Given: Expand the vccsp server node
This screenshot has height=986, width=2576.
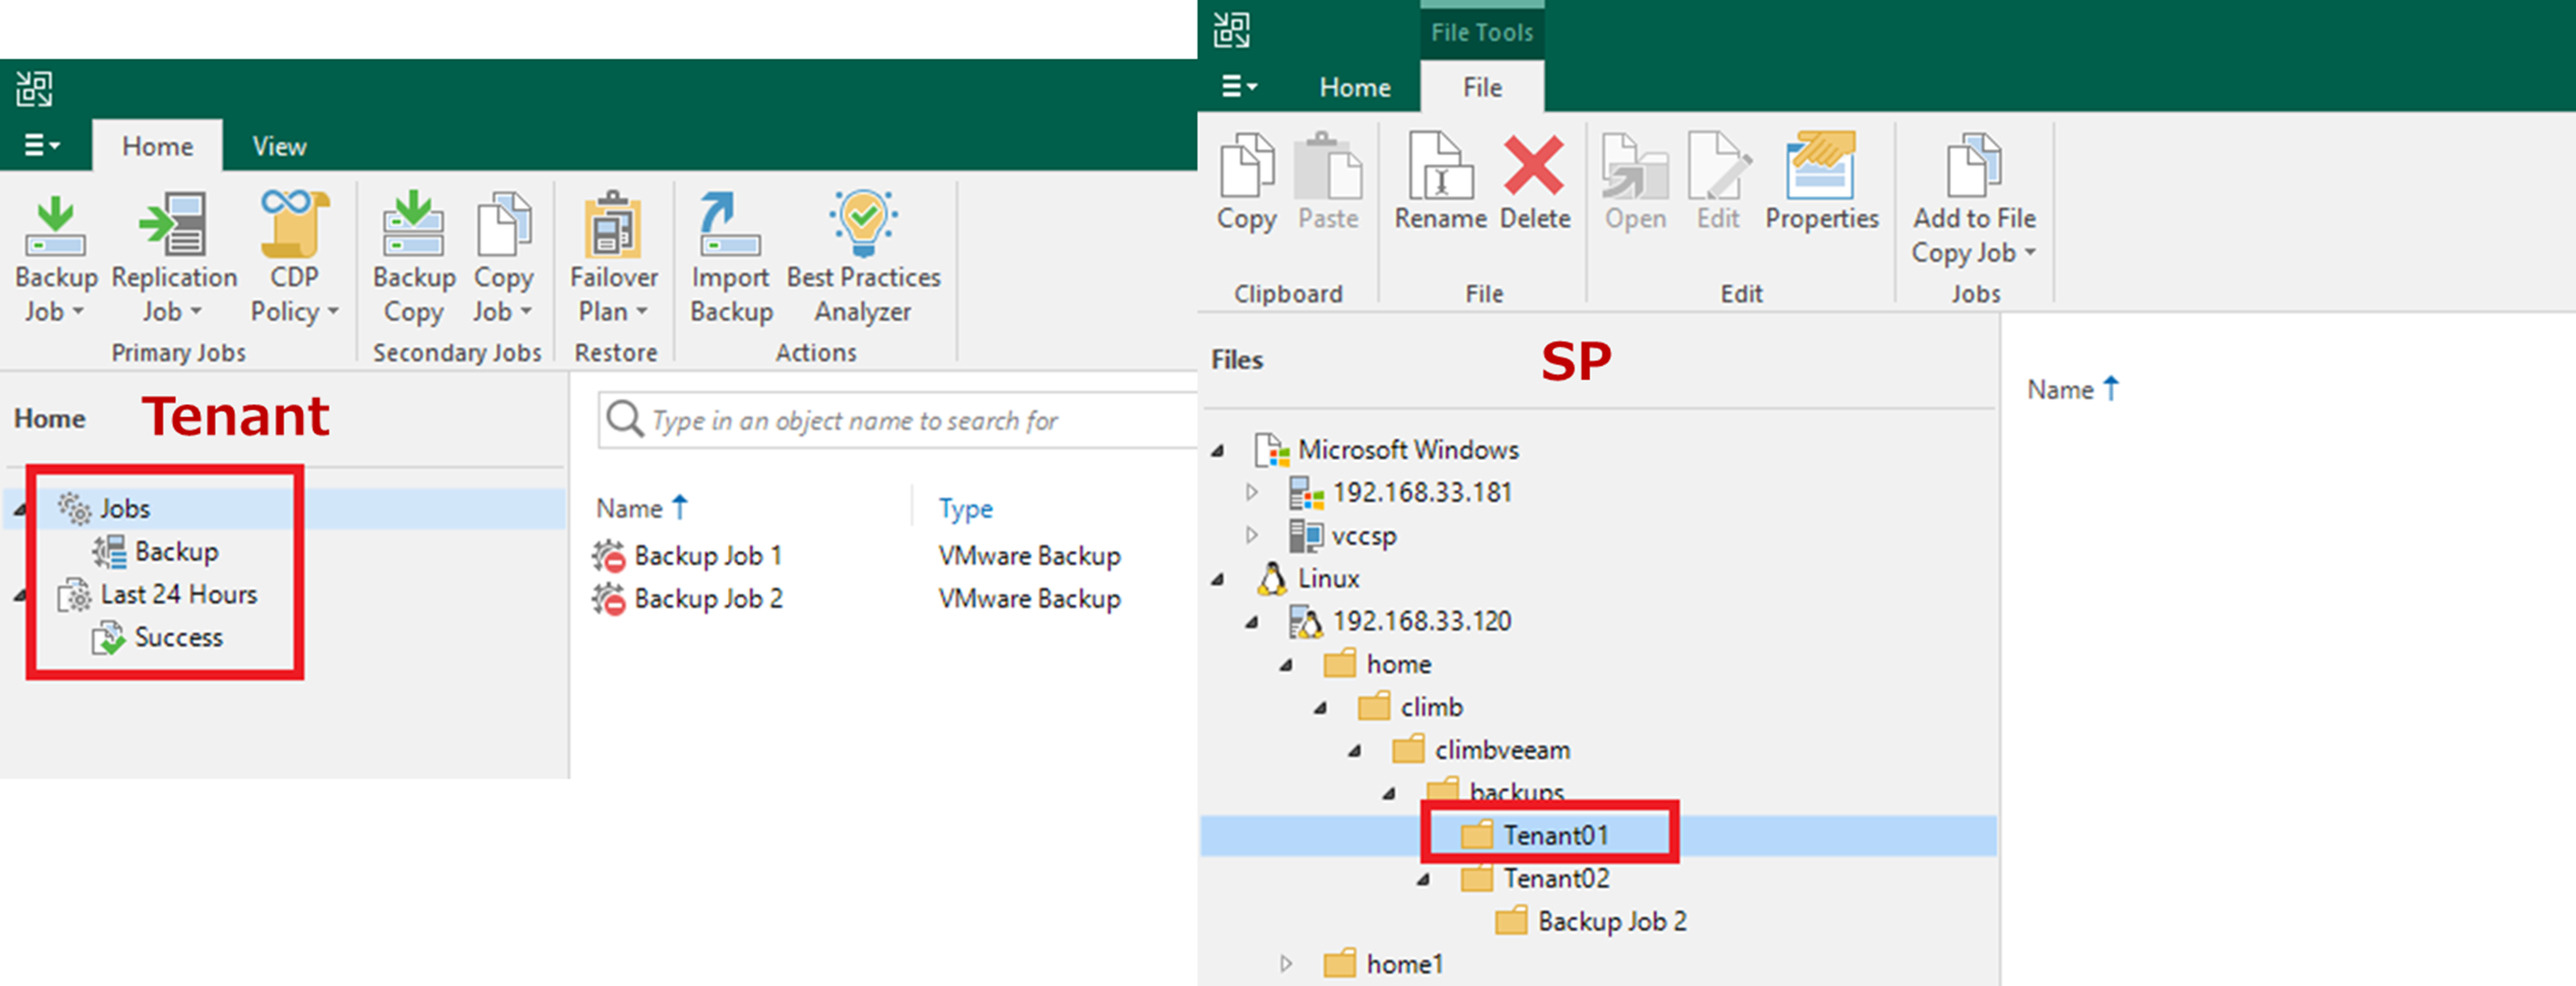Looking at the screenshot, I should [x=1252, y=535].
